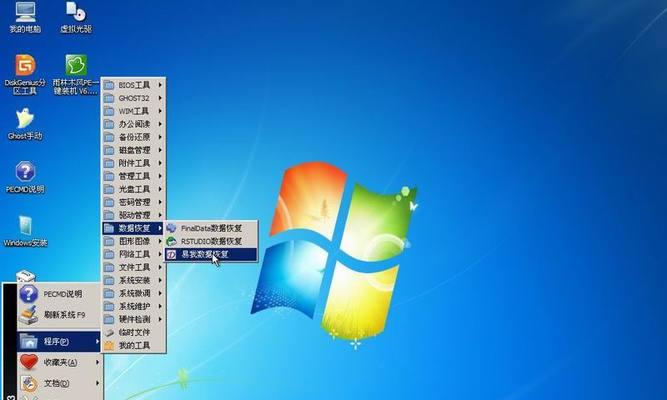
Task: Launch the Windows安装 desktop shortcut
Action: coord(25,231)
